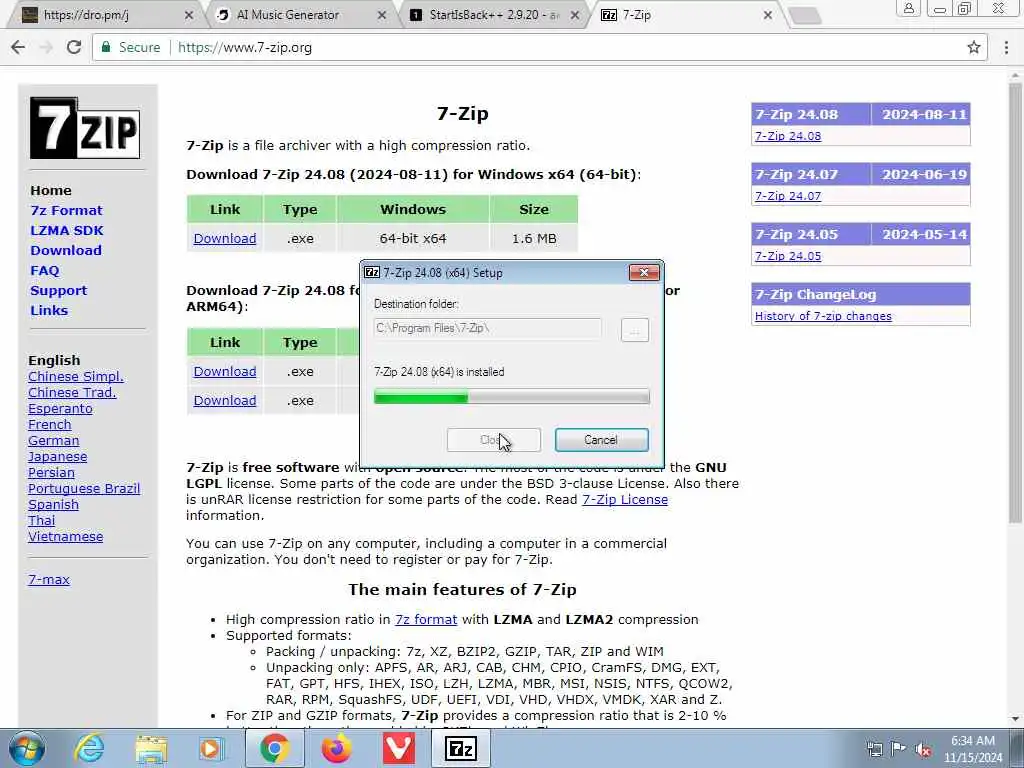Switch language to Chinese Trad.

coord(72,392)
